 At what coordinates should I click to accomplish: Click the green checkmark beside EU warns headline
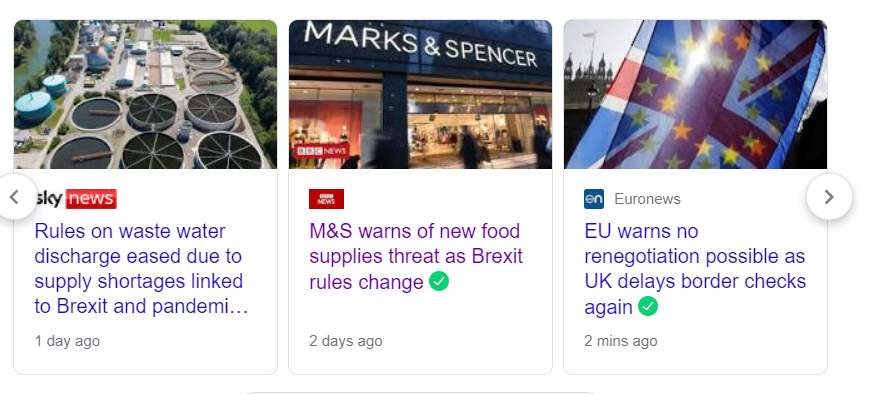click(648, 306)
